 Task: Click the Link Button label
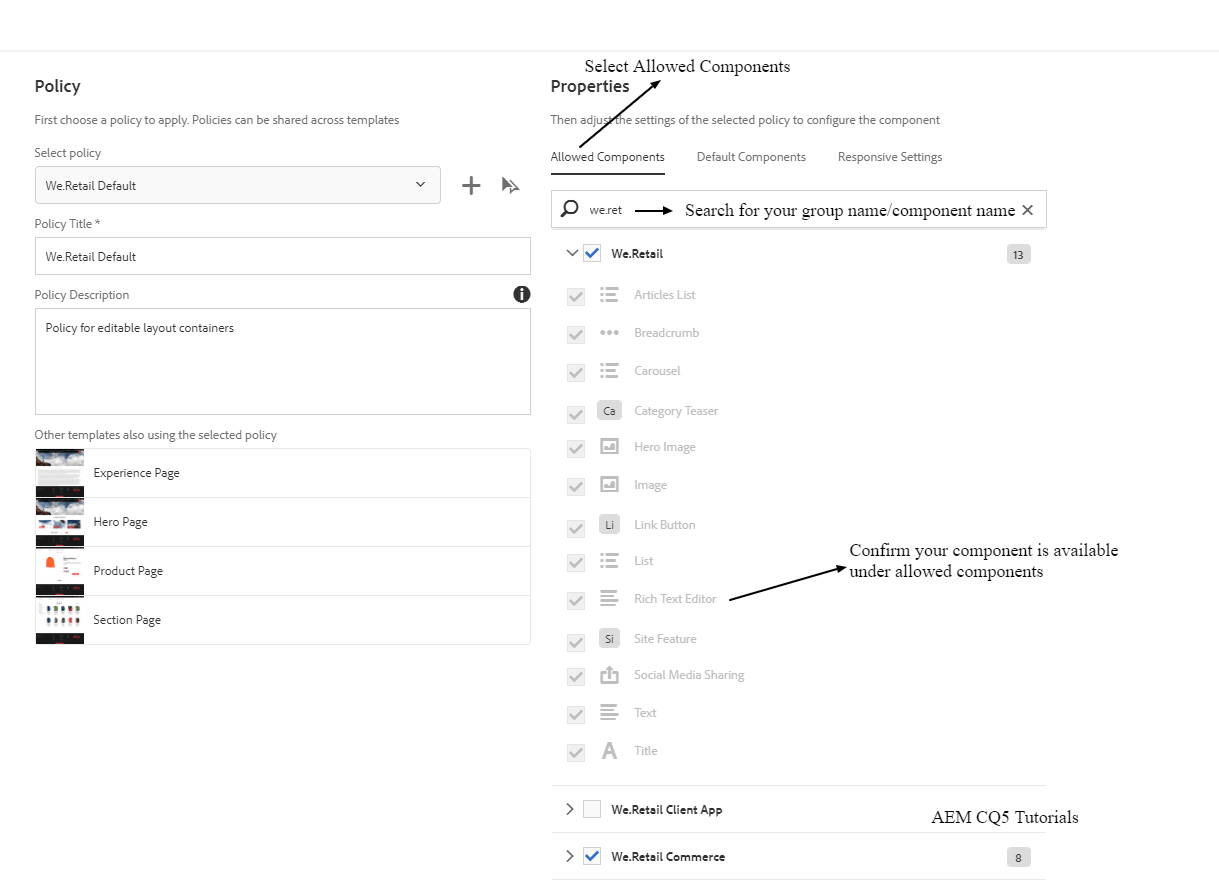[665, 525]
